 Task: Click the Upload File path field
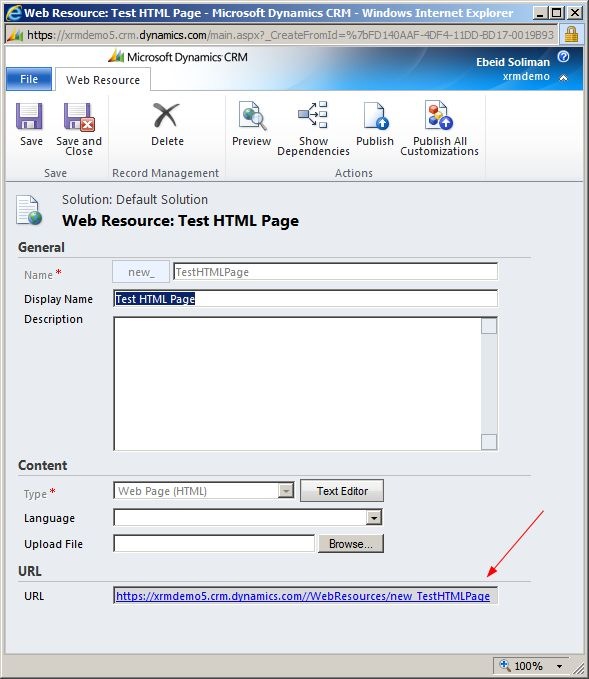pyautogui.click(x=214, y=543)
